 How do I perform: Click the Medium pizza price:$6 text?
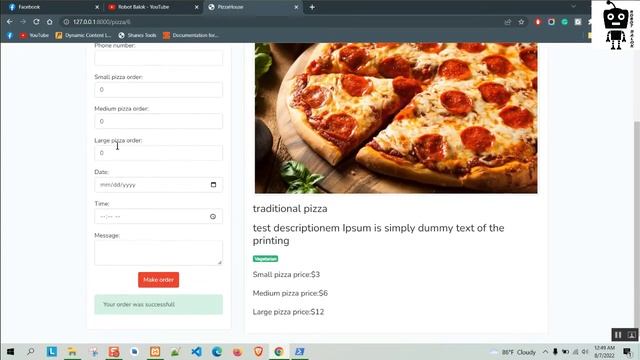coord(290,293)
